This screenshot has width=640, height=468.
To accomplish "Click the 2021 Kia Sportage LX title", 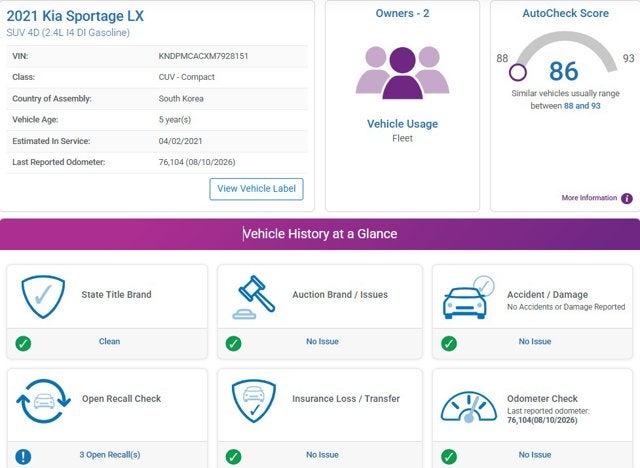I will [x=75, y=16].
